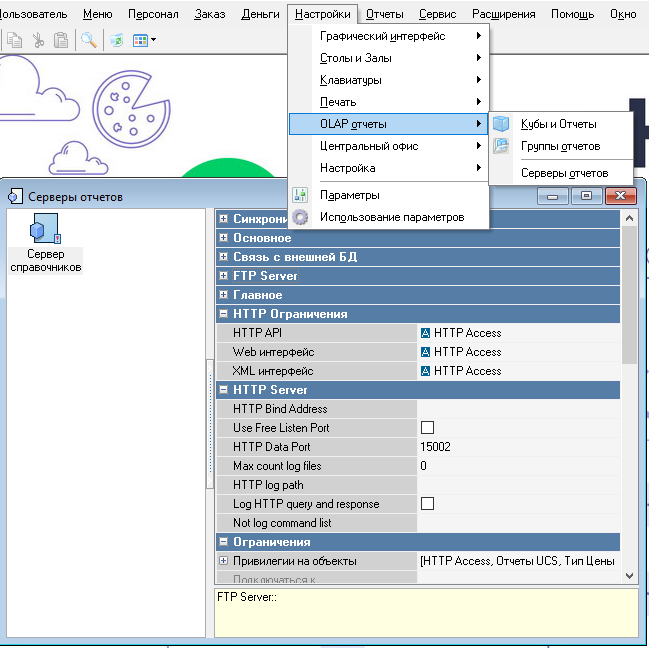The width and height of the screenshot is (649, 648).
Task: Click the Copy icon in the toolbar
Action: click(x=15, y=40)
